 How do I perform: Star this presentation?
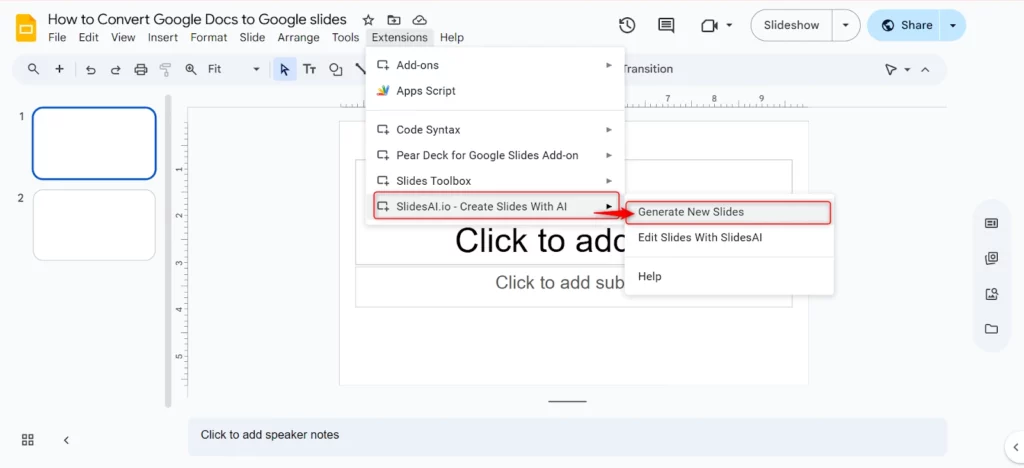coord(368,20)
